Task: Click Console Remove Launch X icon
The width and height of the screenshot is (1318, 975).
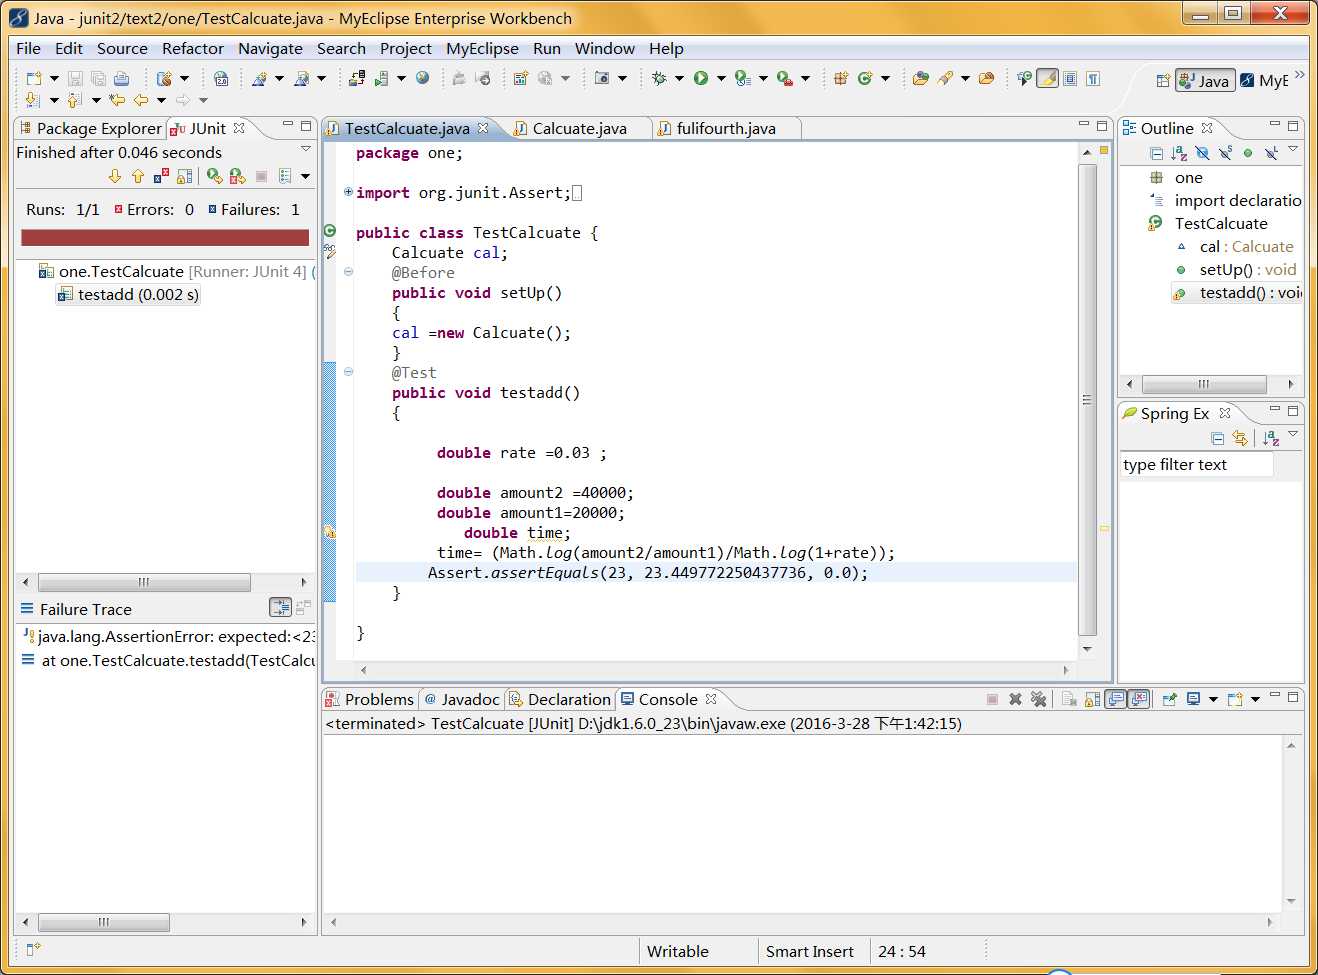Action: point(1015,699)
